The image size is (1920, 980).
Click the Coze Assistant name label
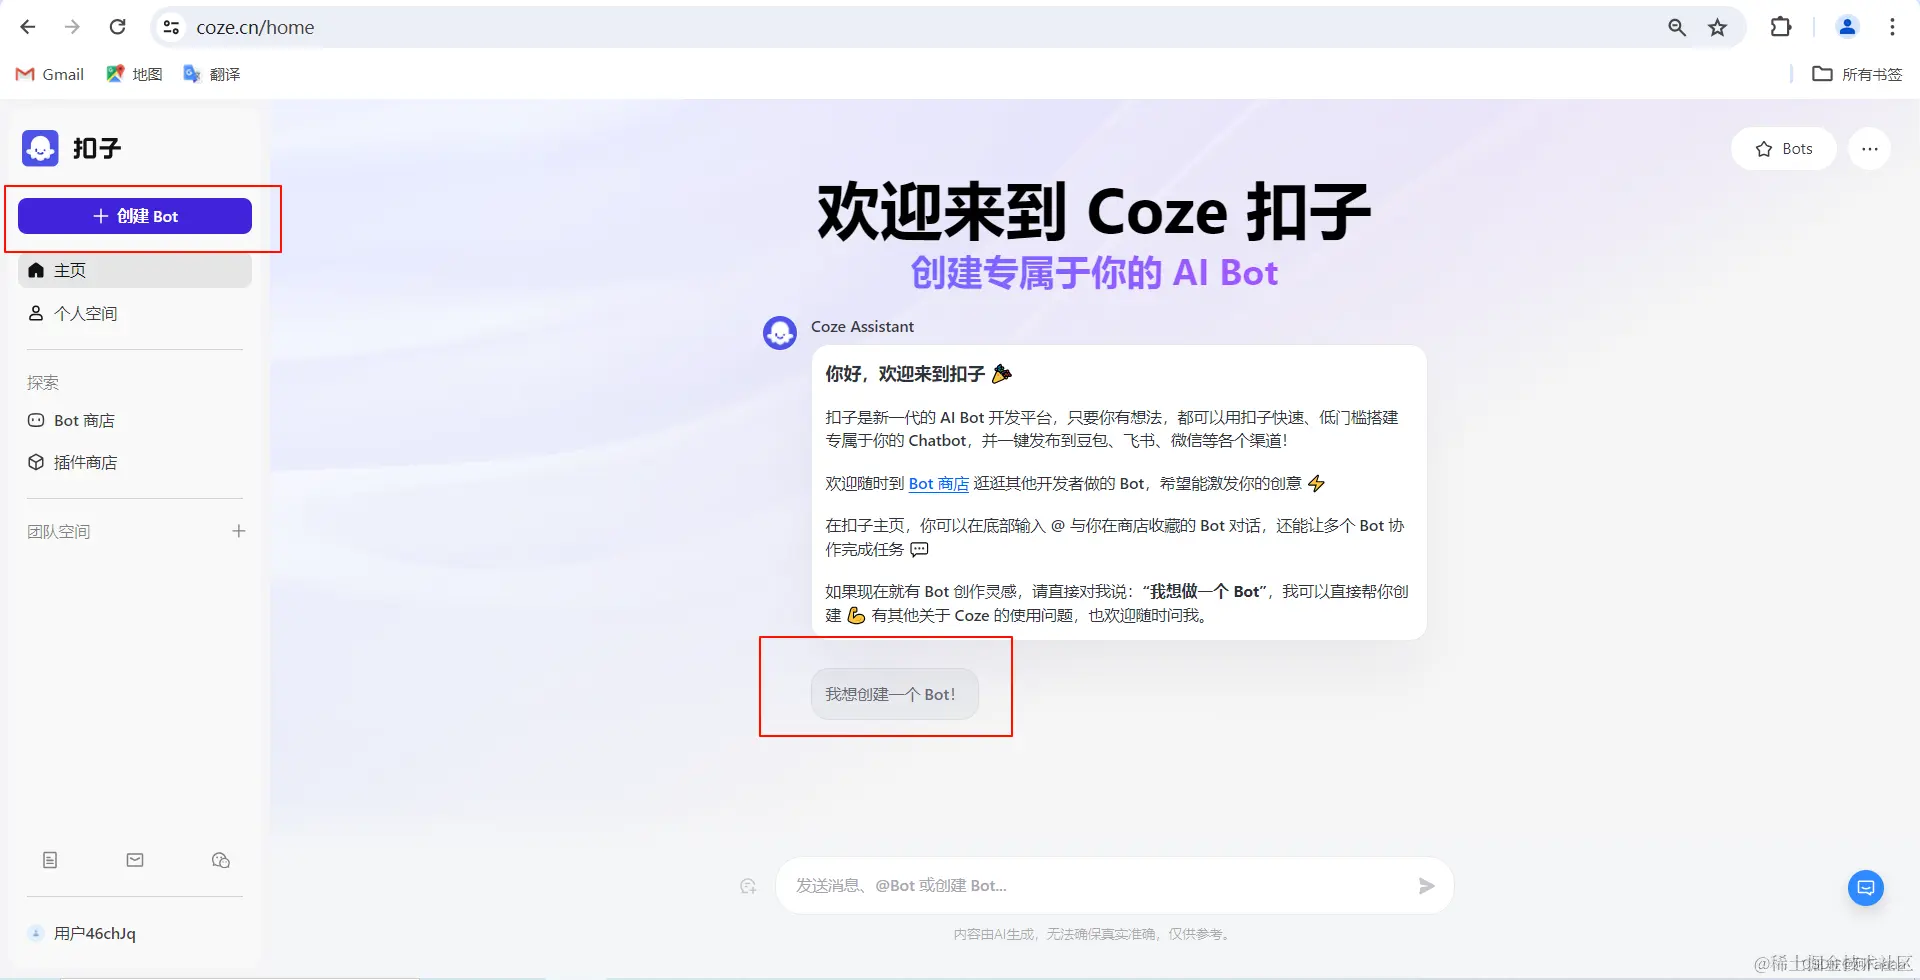862,326
